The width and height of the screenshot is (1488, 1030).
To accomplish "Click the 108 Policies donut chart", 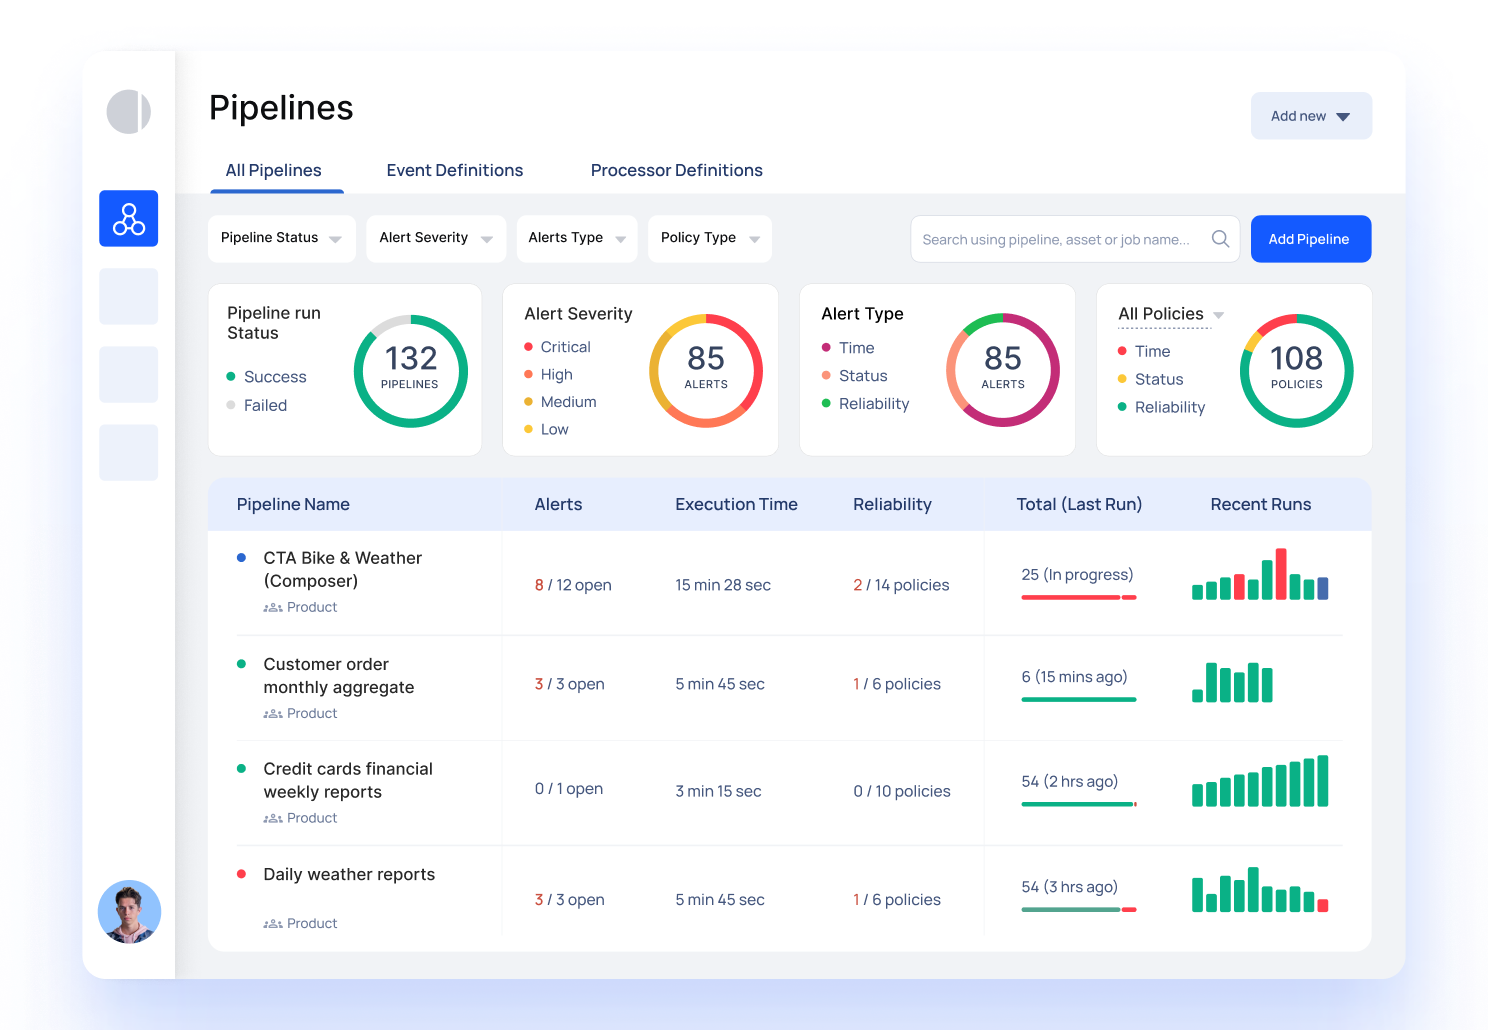I will 1296,371.
